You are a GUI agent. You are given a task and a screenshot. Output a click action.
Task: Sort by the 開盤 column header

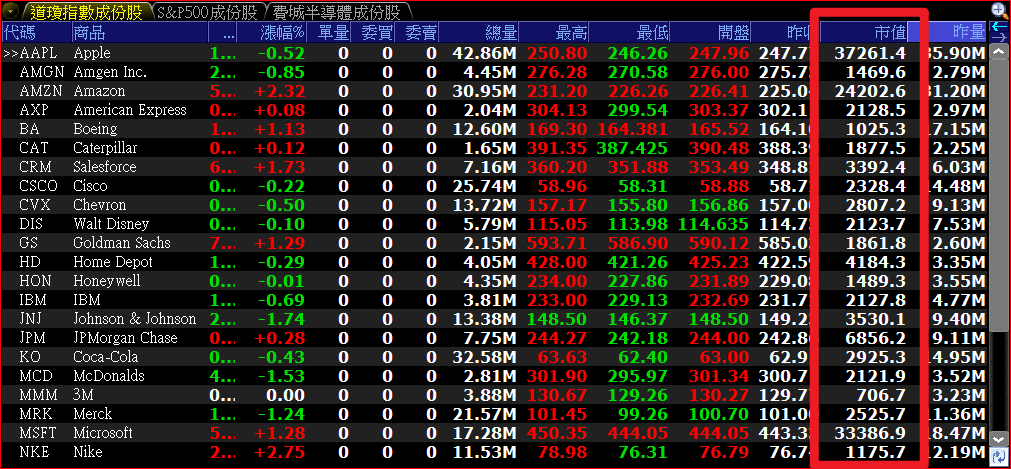(x=711, y=32)
